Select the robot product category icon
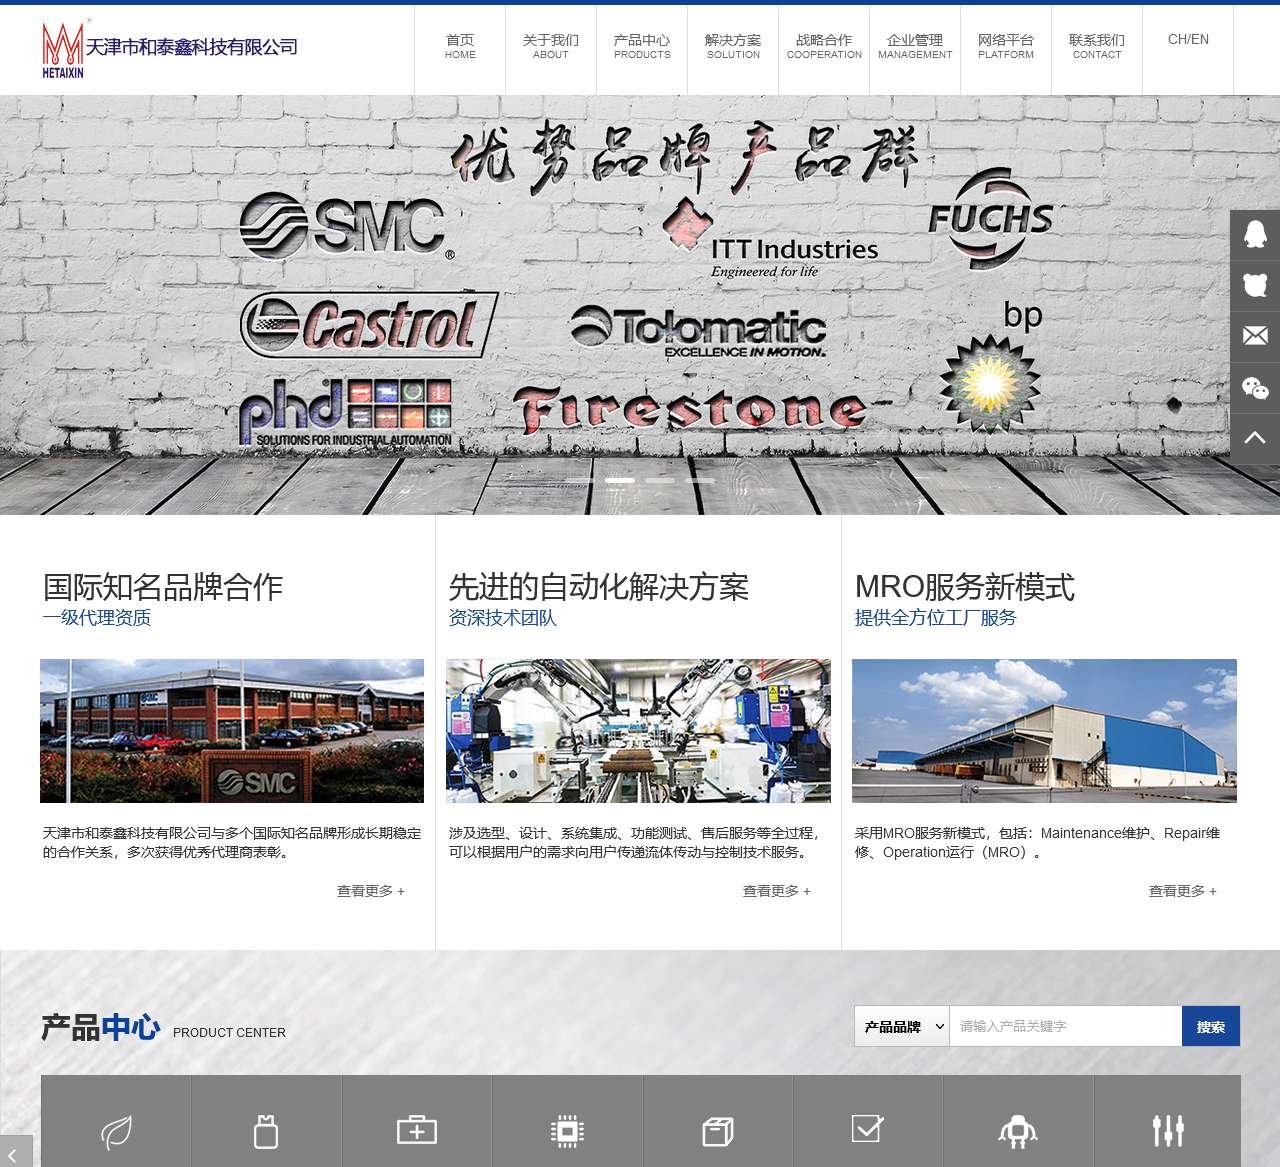This screenshot has width=1280, height=1167. 1018,1131
